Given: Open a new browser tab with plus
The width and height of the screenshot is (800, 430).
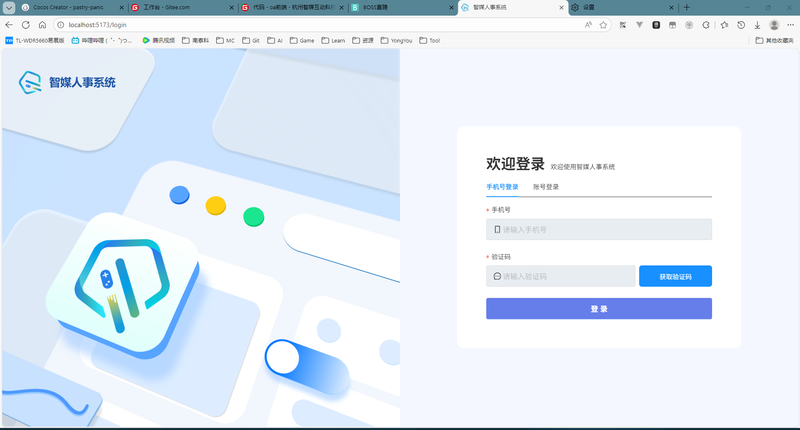Looking at the screenshot, I should (x=686, y=7).
